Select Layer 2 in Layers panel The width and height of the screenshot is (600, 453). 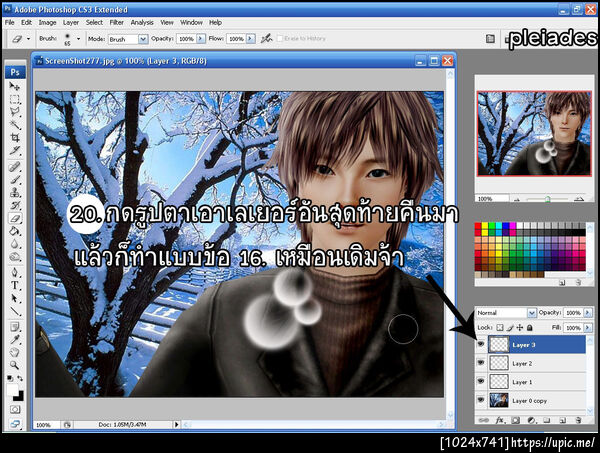(x=536, y=363)
